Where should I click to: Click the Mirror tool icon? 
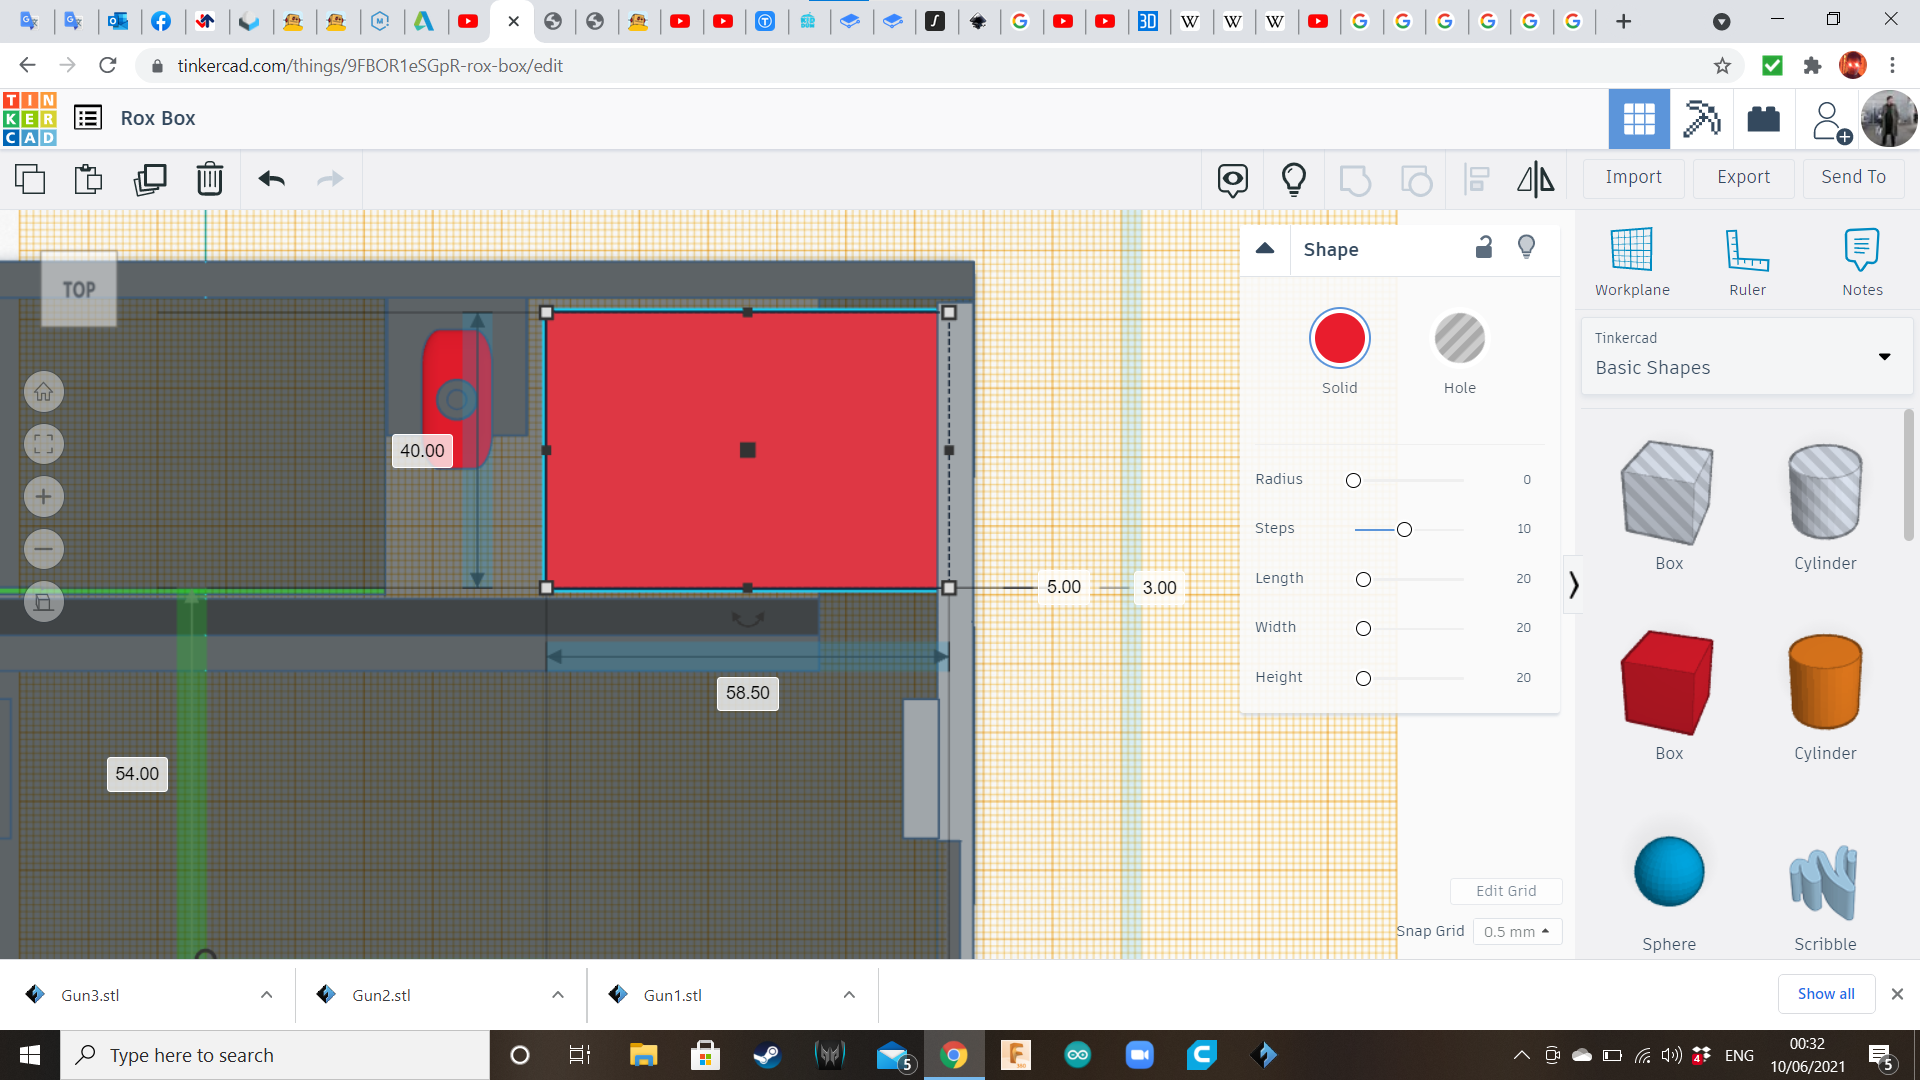[x=1535, y=180]
